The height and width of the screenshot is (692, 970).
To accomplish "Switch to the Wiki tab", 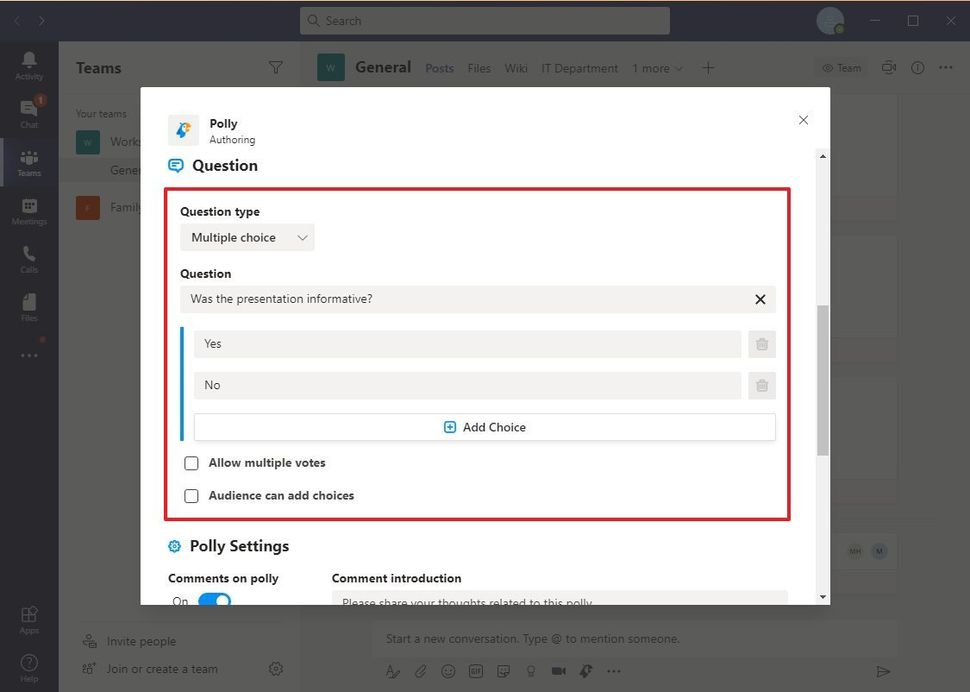I will tap(515, 68).
